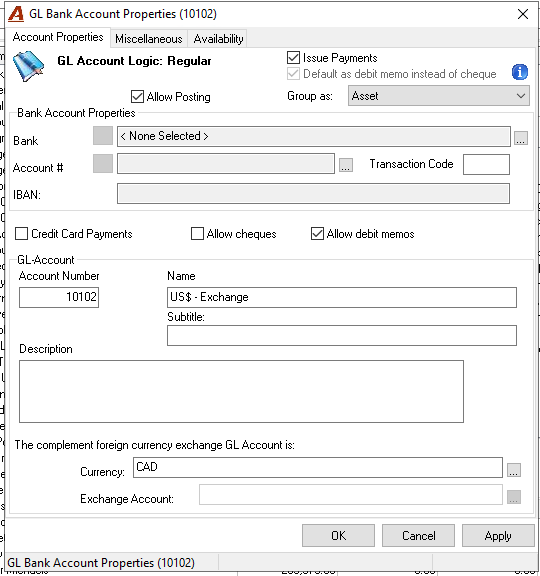Image resolution: width=540 pixels, height=576 pixels.
Task: Click the Account # input field
Action: (x=226, y=163)
